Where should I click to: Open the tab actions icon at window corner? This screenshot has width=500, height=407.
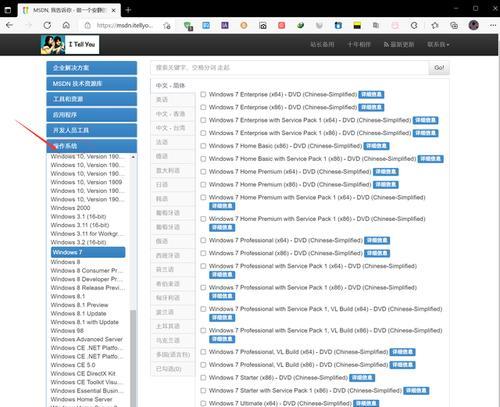tap(7, 10)
